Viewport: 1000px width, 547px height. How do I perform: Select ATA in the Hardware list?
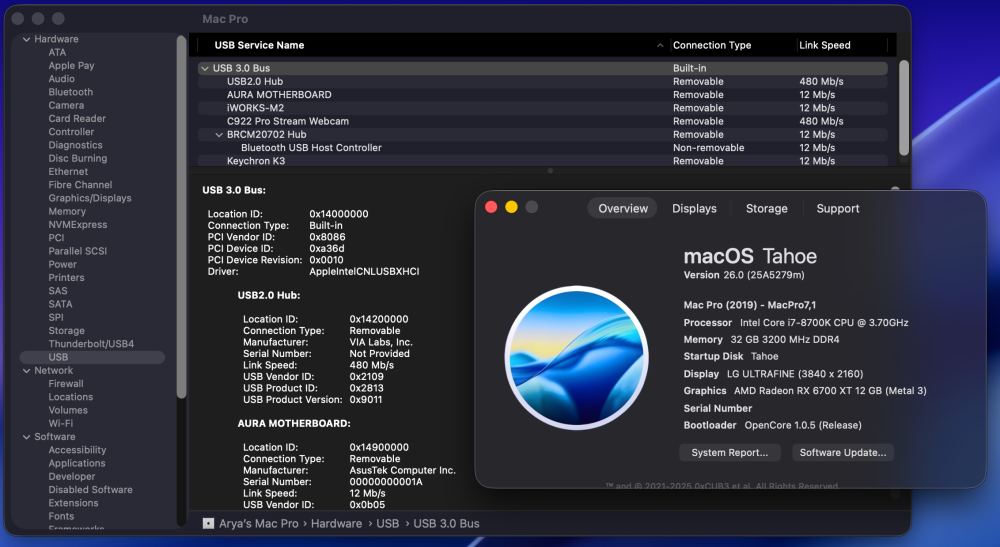pos(57,52)
